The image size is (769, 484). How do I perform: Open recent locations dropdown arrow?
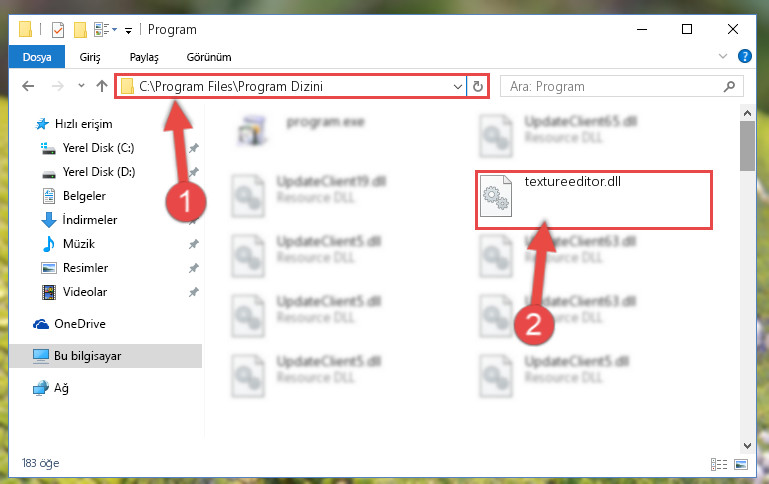point(81,86)
